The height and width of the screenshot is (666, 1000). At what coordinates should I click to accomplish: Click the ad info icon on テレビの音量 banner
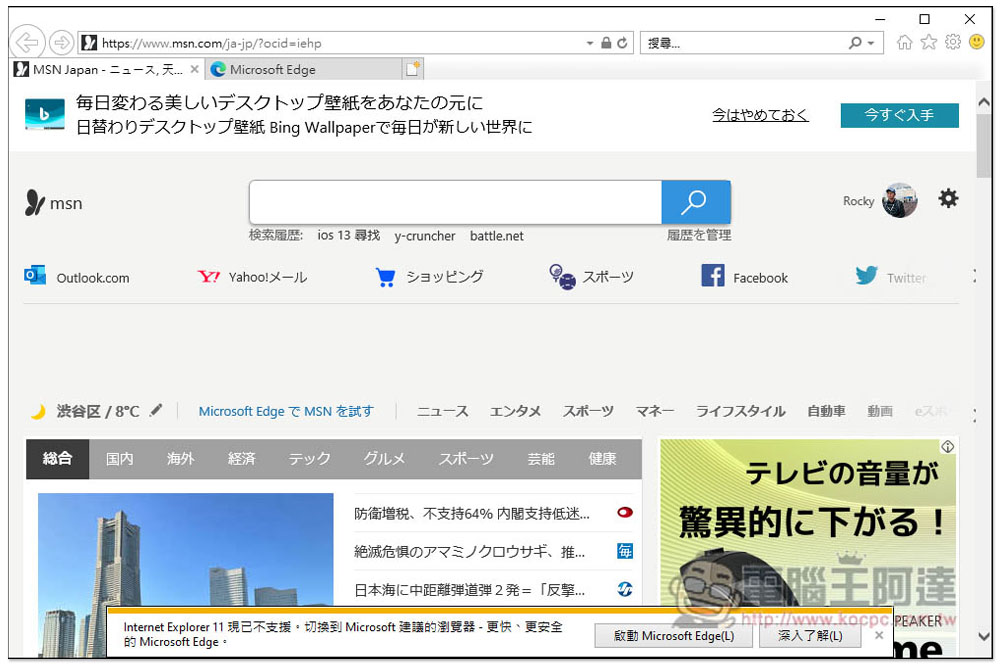[948, 447]
